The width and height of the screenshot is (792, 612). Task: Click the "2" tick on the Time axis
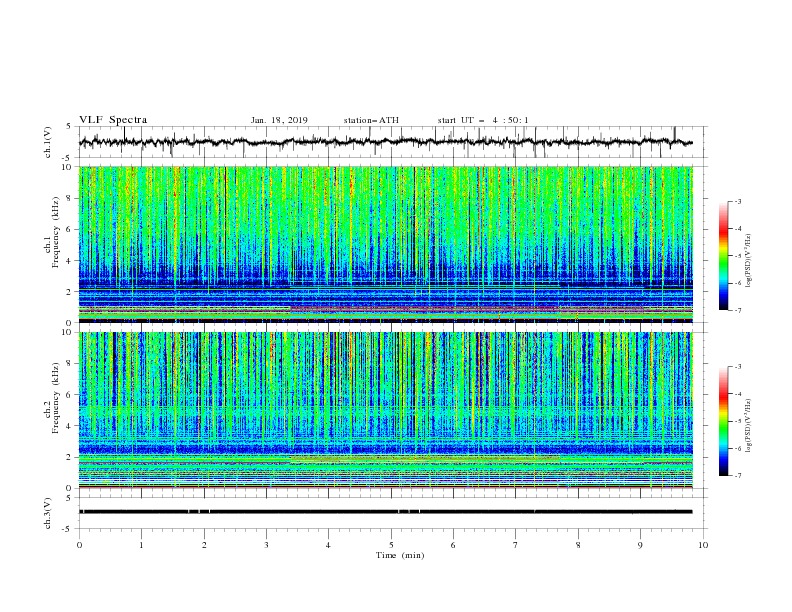coord(204,545)
